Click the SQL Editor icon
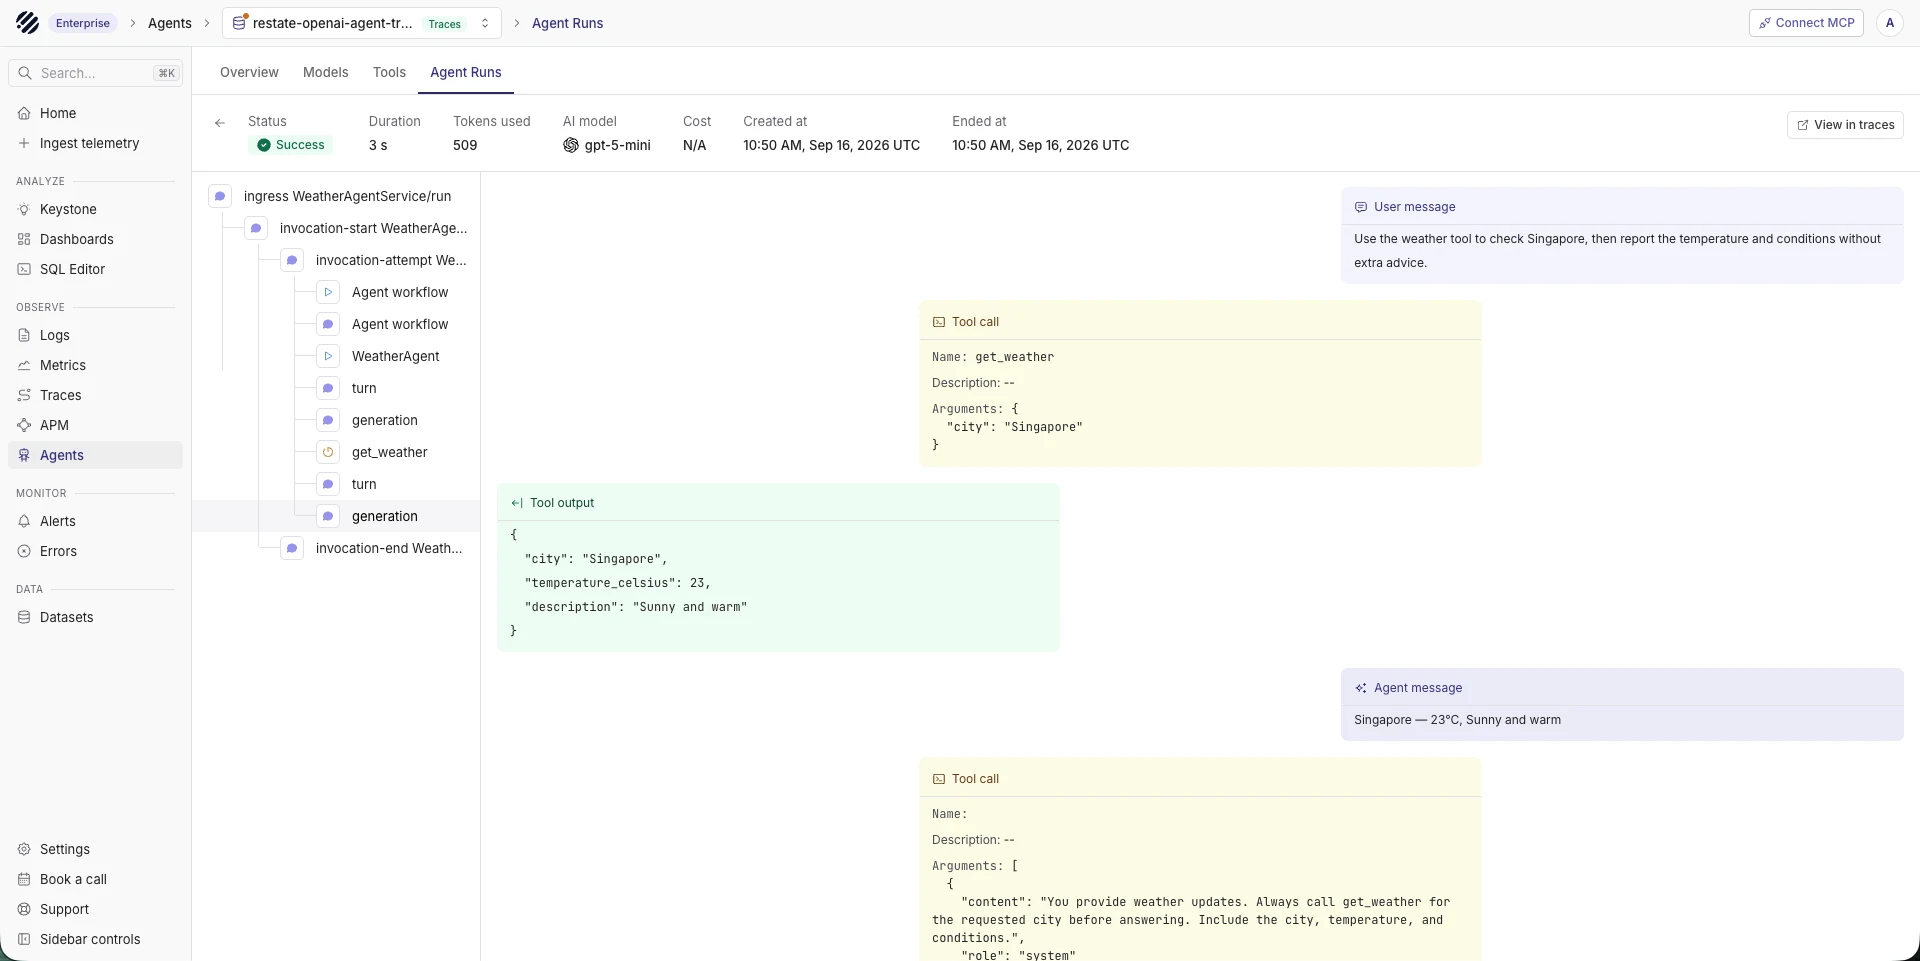1920x961 pixels. [x=24, y=269]
